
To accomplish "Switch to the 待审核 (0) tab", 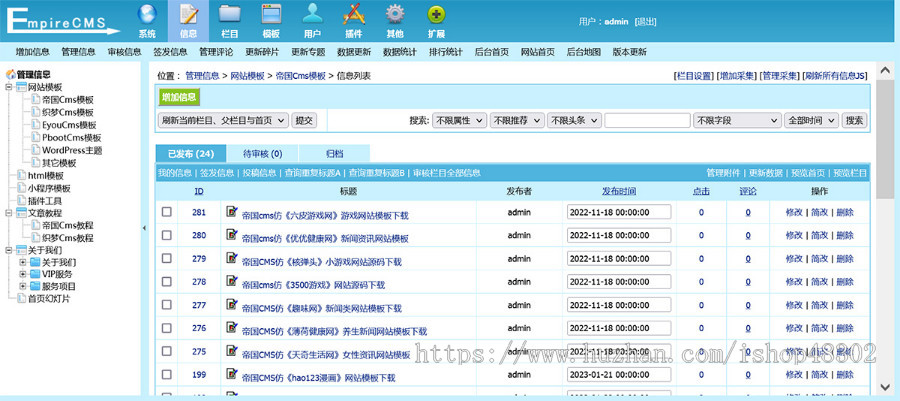I will click(x=262, y=154).
